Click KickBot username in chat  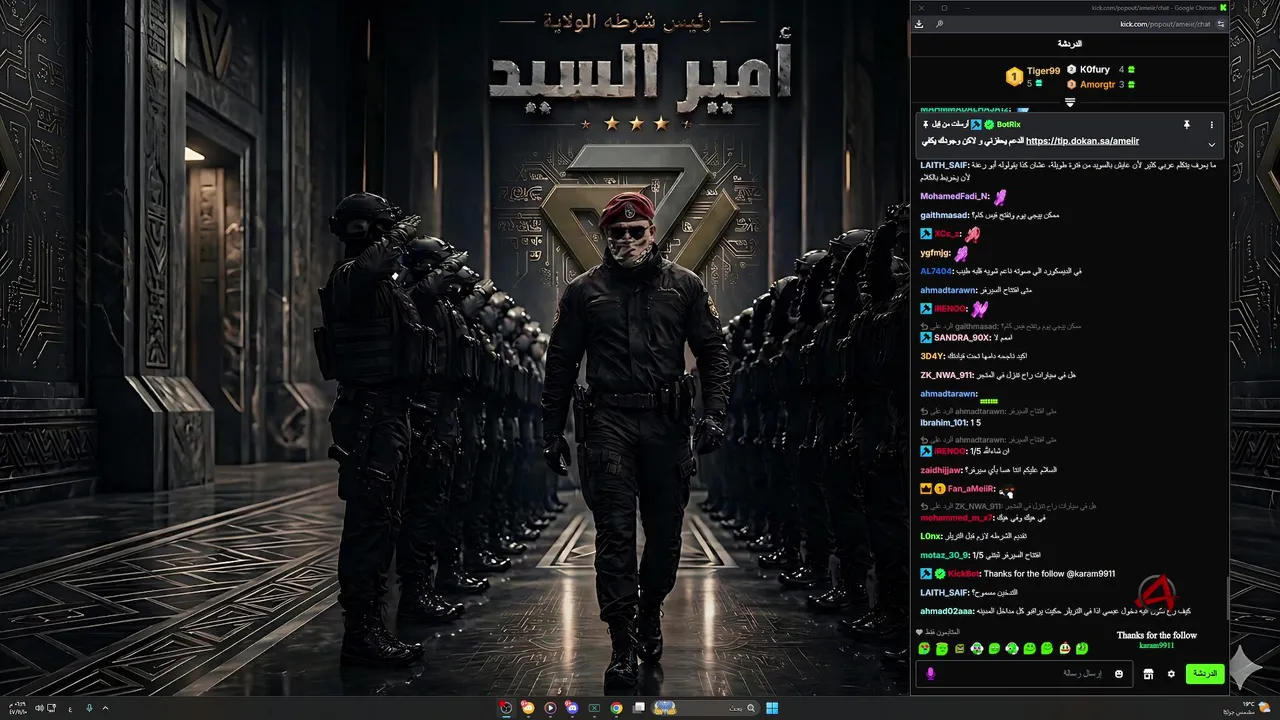coord(962,574)
